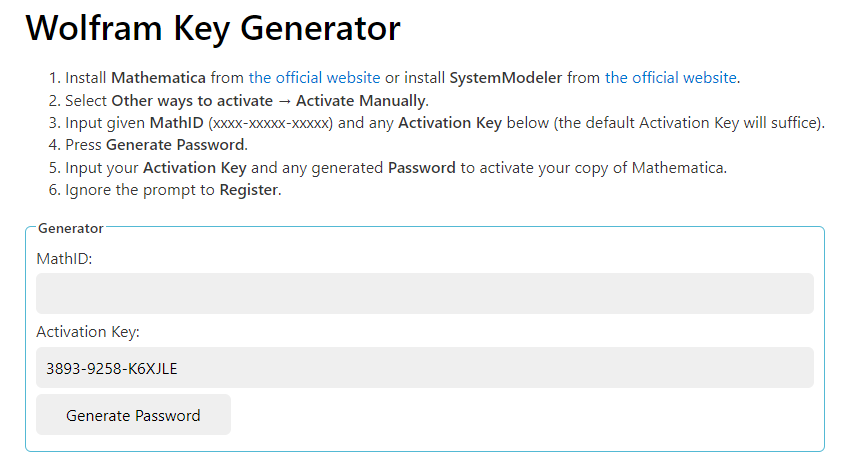Open the SystemModeler official website link

coord(670,77)
